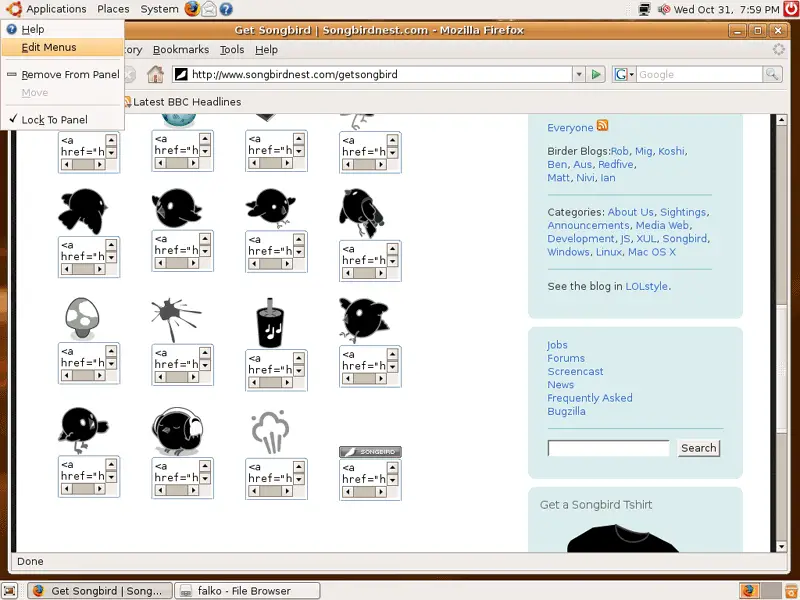Focus the sidebar search text field
The image size is (800, 600).
[x=608, y=448]
